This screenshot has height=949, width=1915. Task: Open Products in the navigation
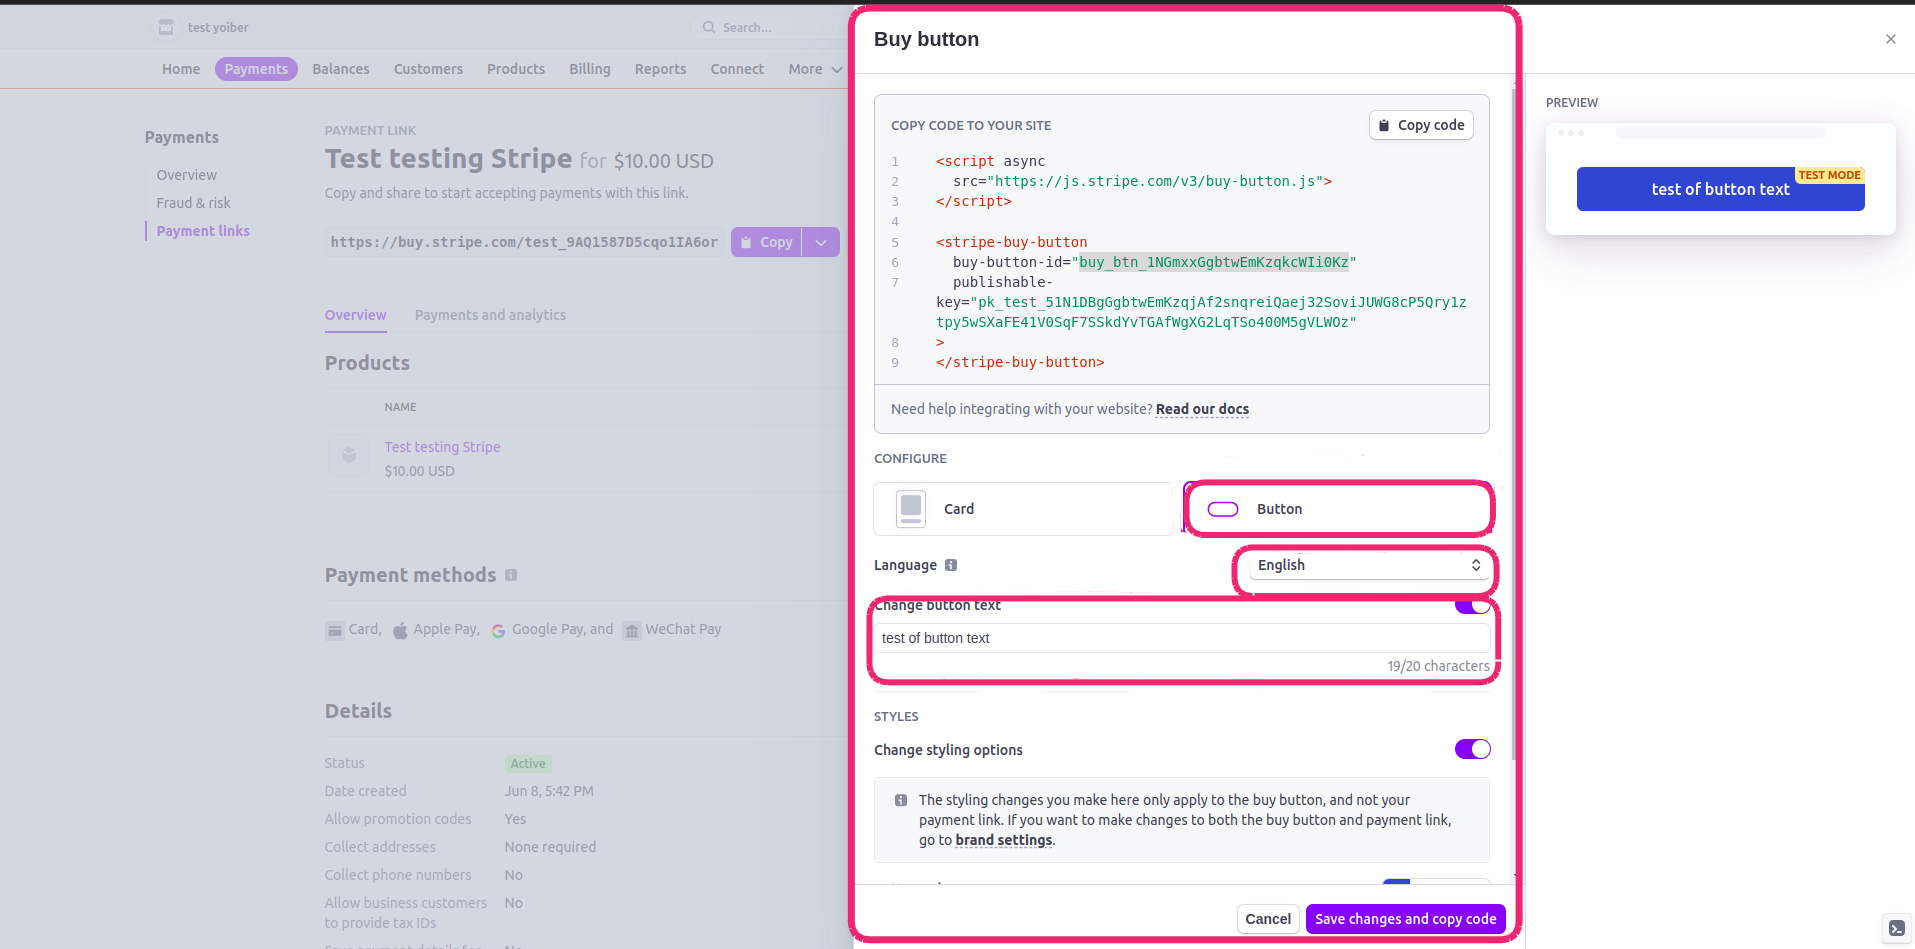516,69
